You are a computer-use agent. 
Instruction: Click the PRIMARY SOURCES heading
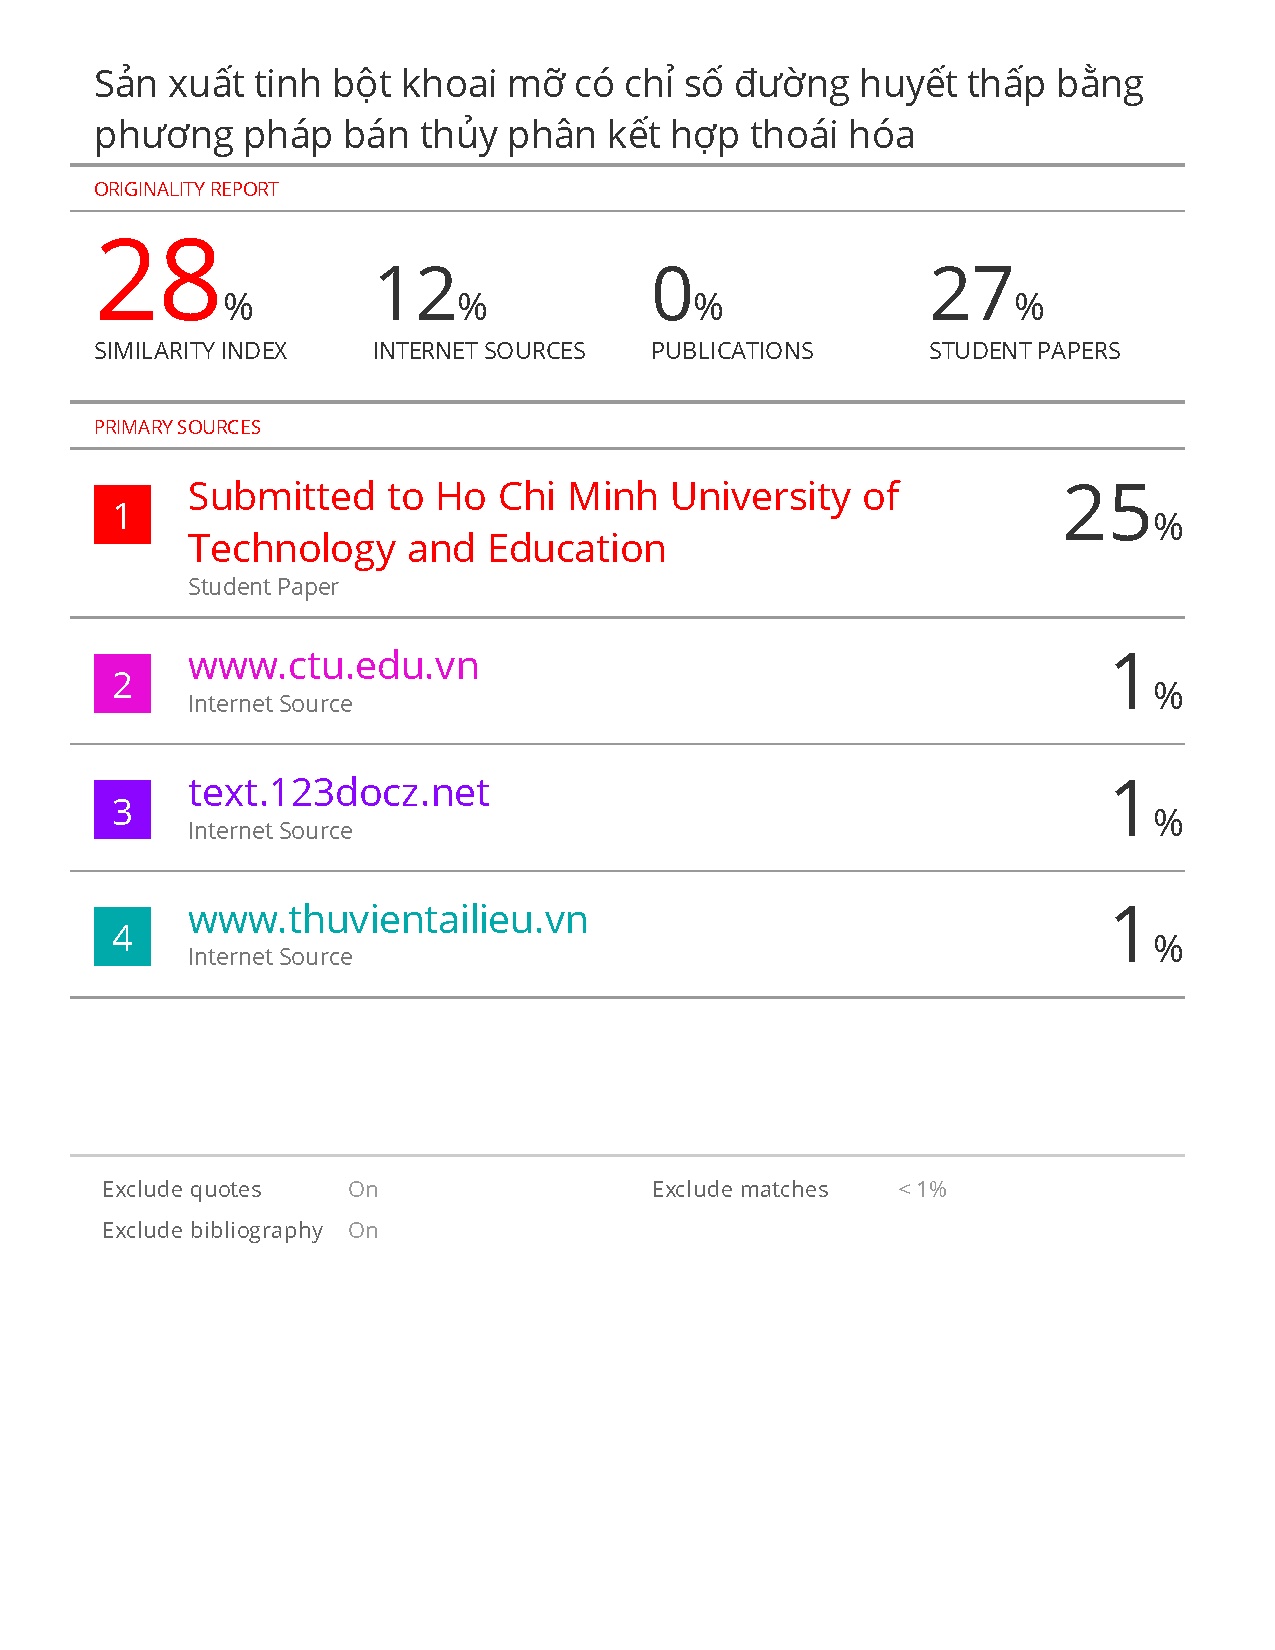177,427
